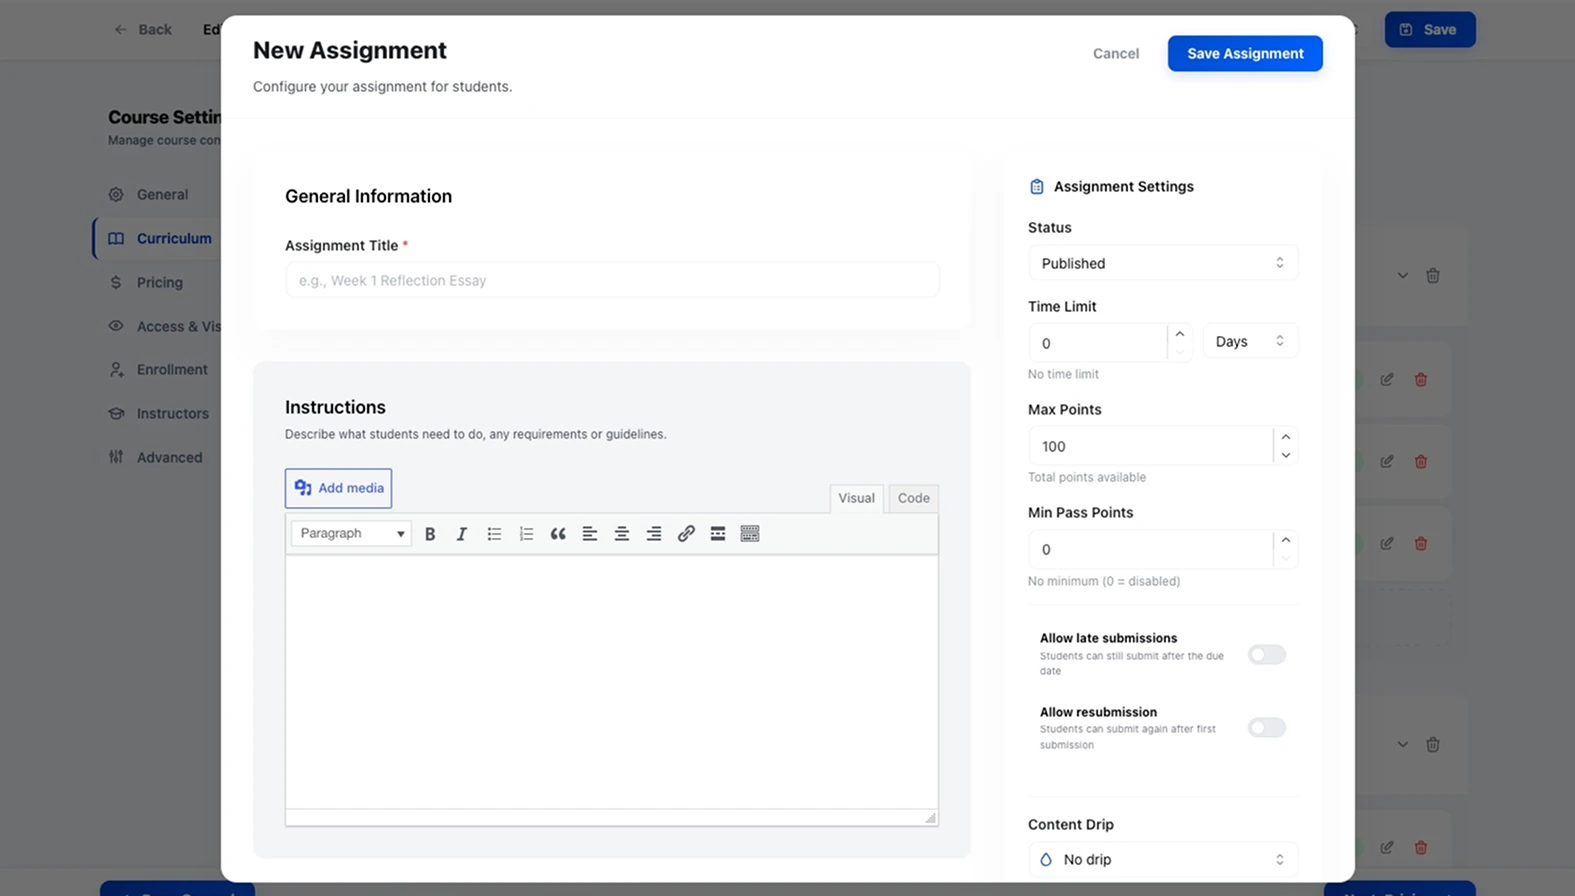
Task: Open Enrollment section in the sidebar
Action: [160, 370]
